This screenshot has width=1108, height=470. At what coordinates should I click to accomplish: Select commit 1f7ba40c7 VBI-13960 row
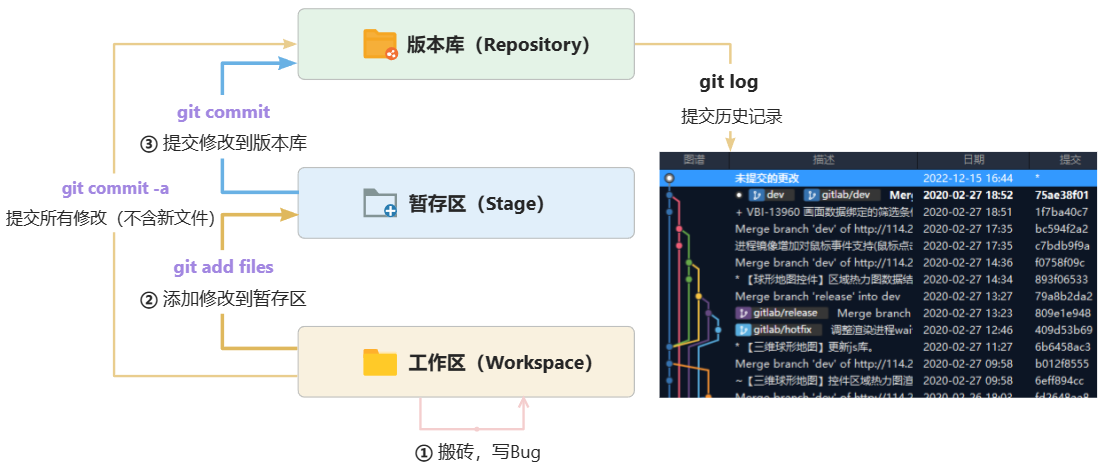pyautogui.click(x=880, y=212)
